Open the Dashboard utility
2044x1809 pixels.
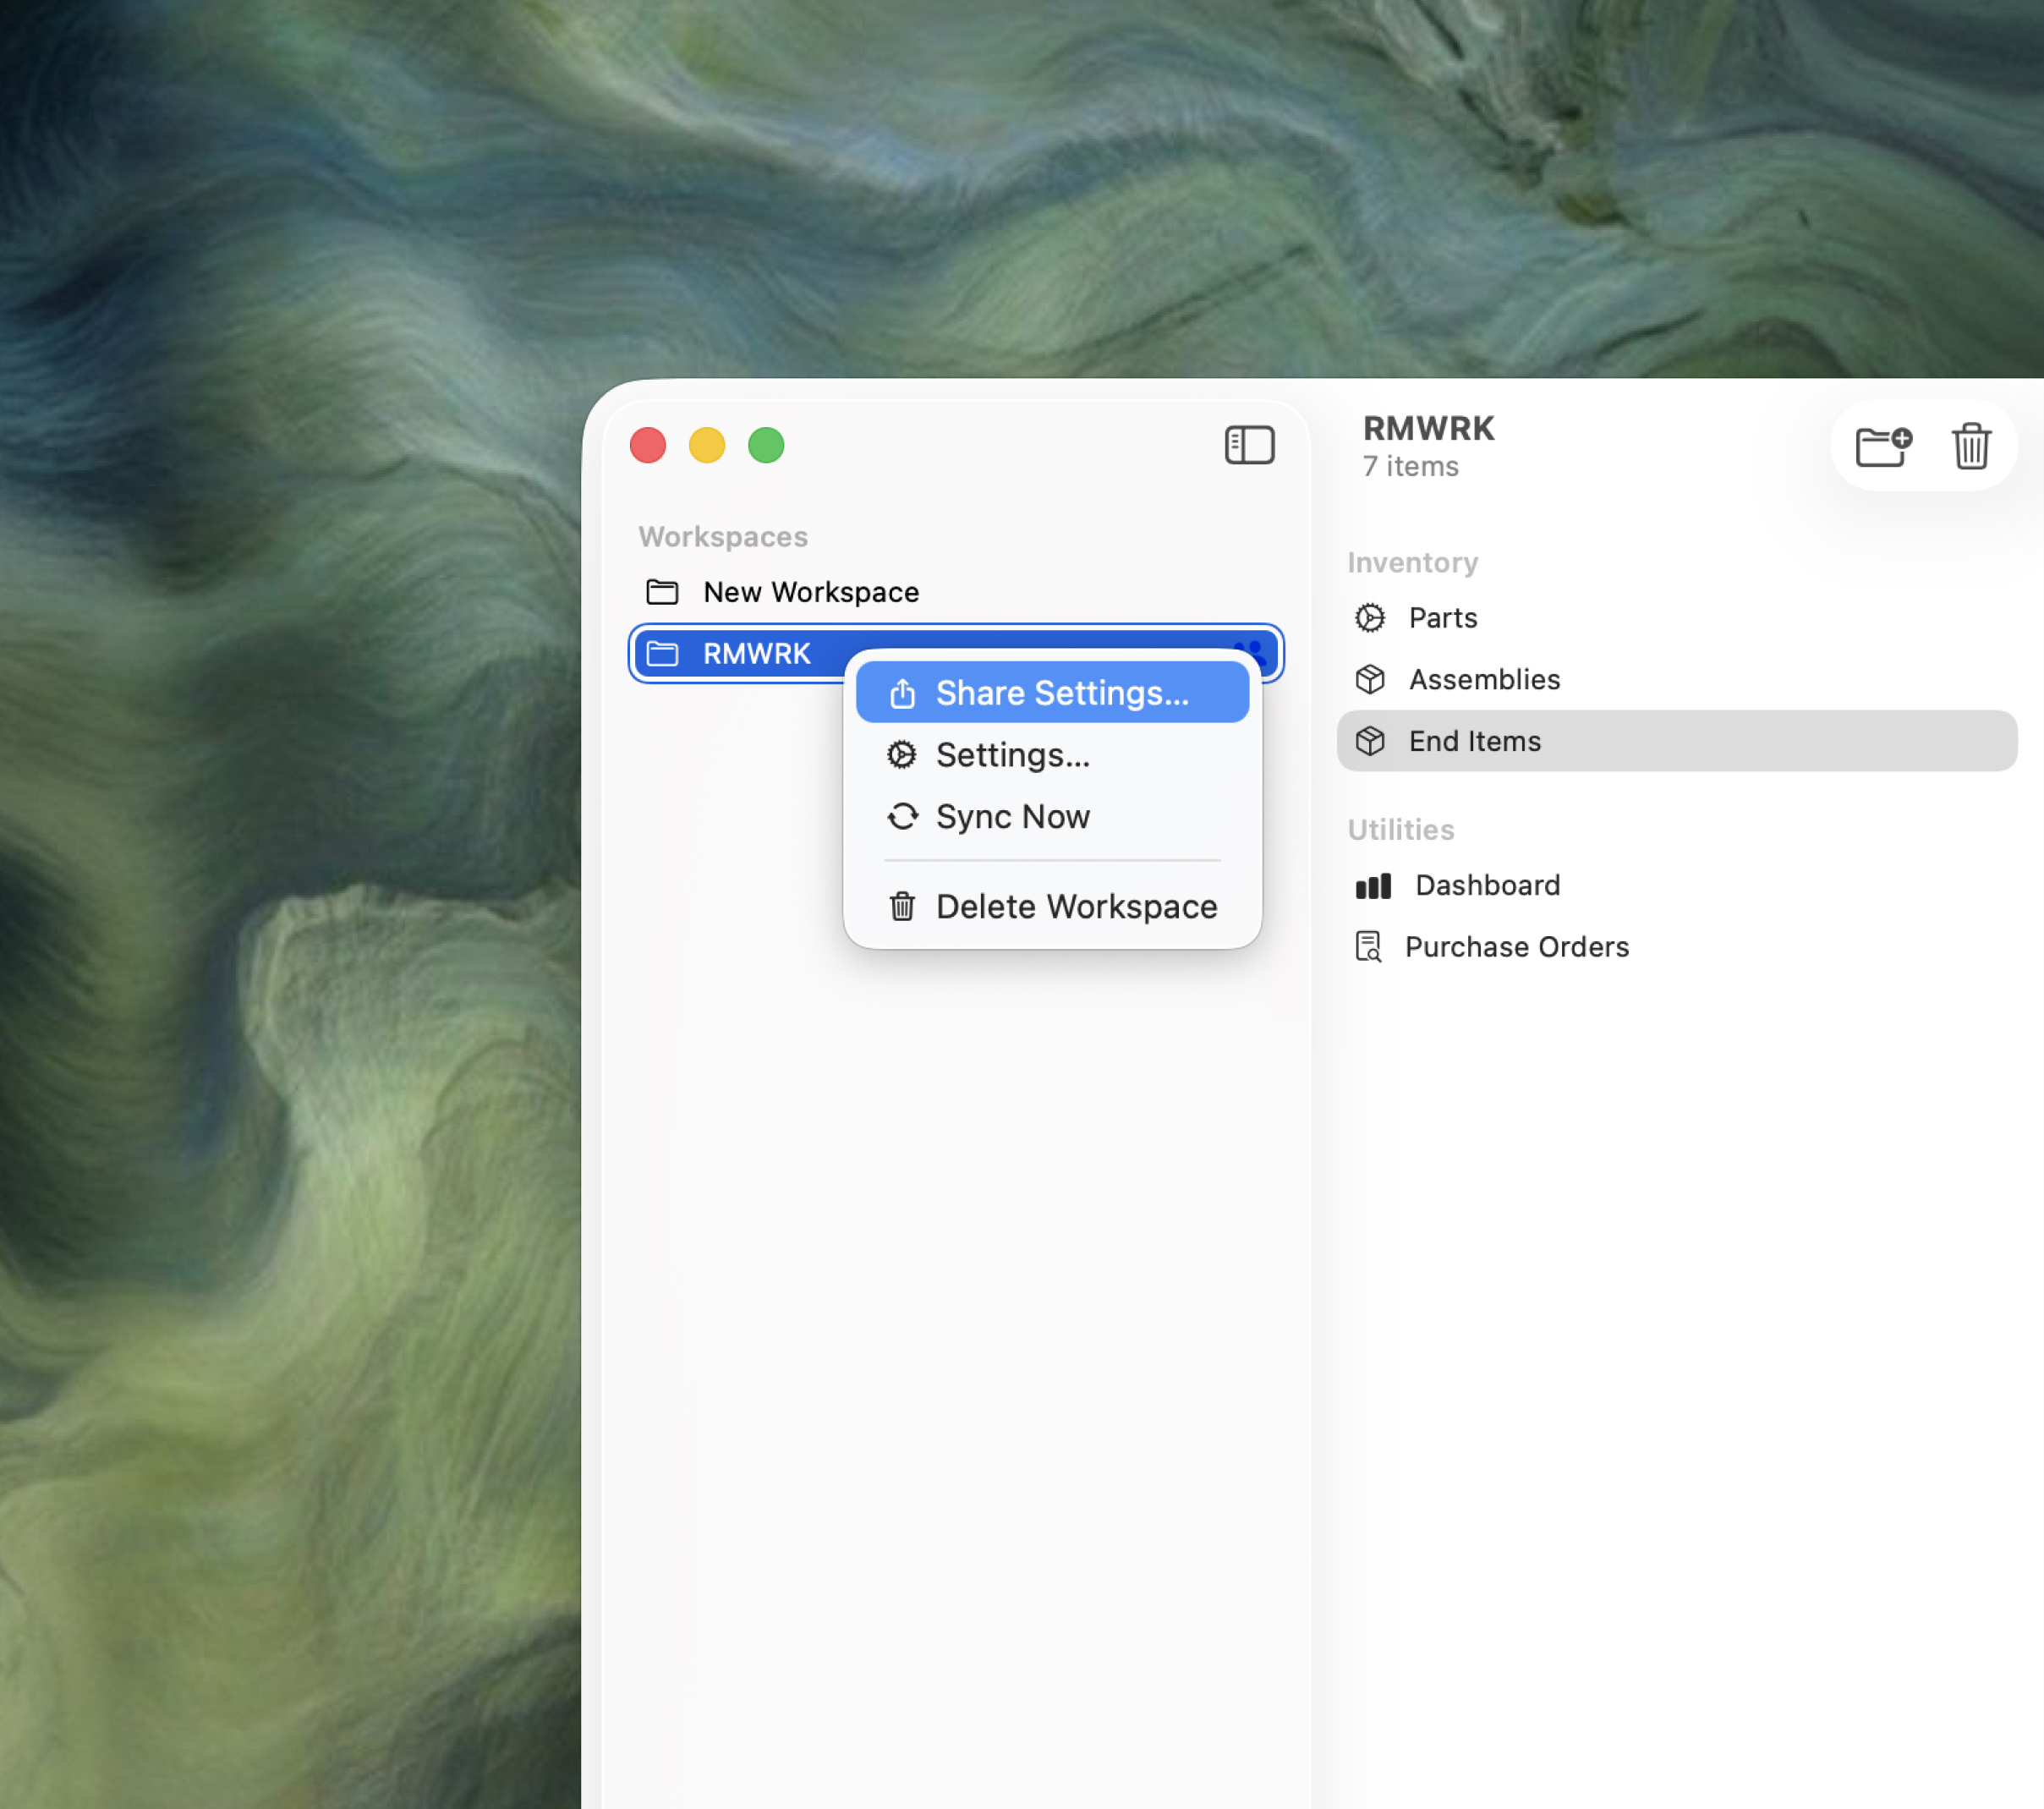1487,885
